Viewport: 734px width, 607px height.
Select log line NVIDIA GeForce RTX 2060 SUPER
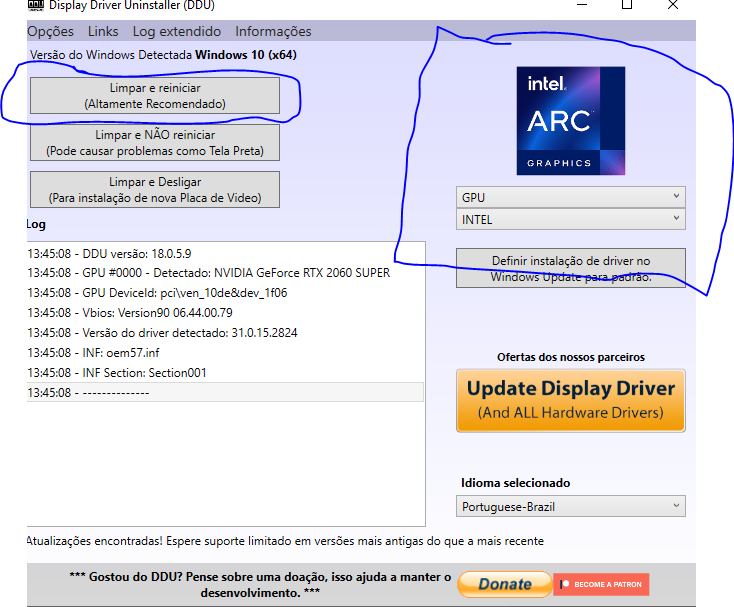click(226, 273)
